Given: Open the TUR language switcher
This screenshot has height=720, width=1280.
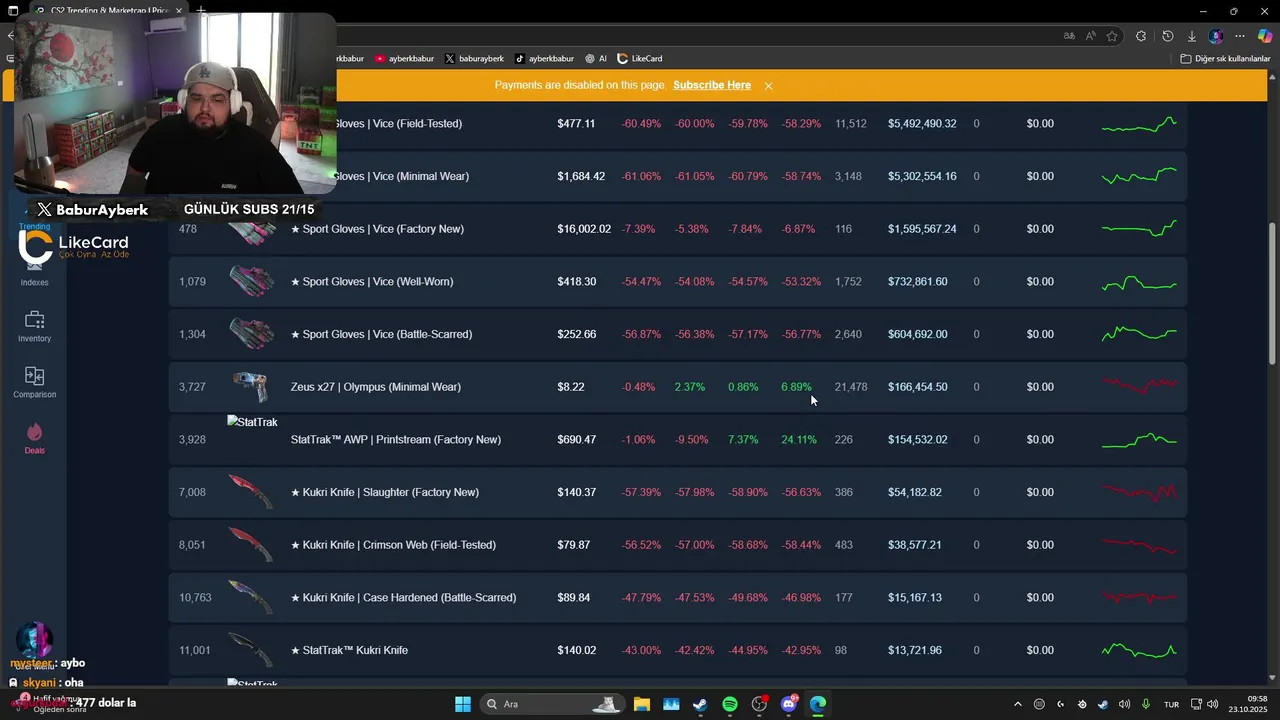Looking at the screenshot, I should (1172, 704).
